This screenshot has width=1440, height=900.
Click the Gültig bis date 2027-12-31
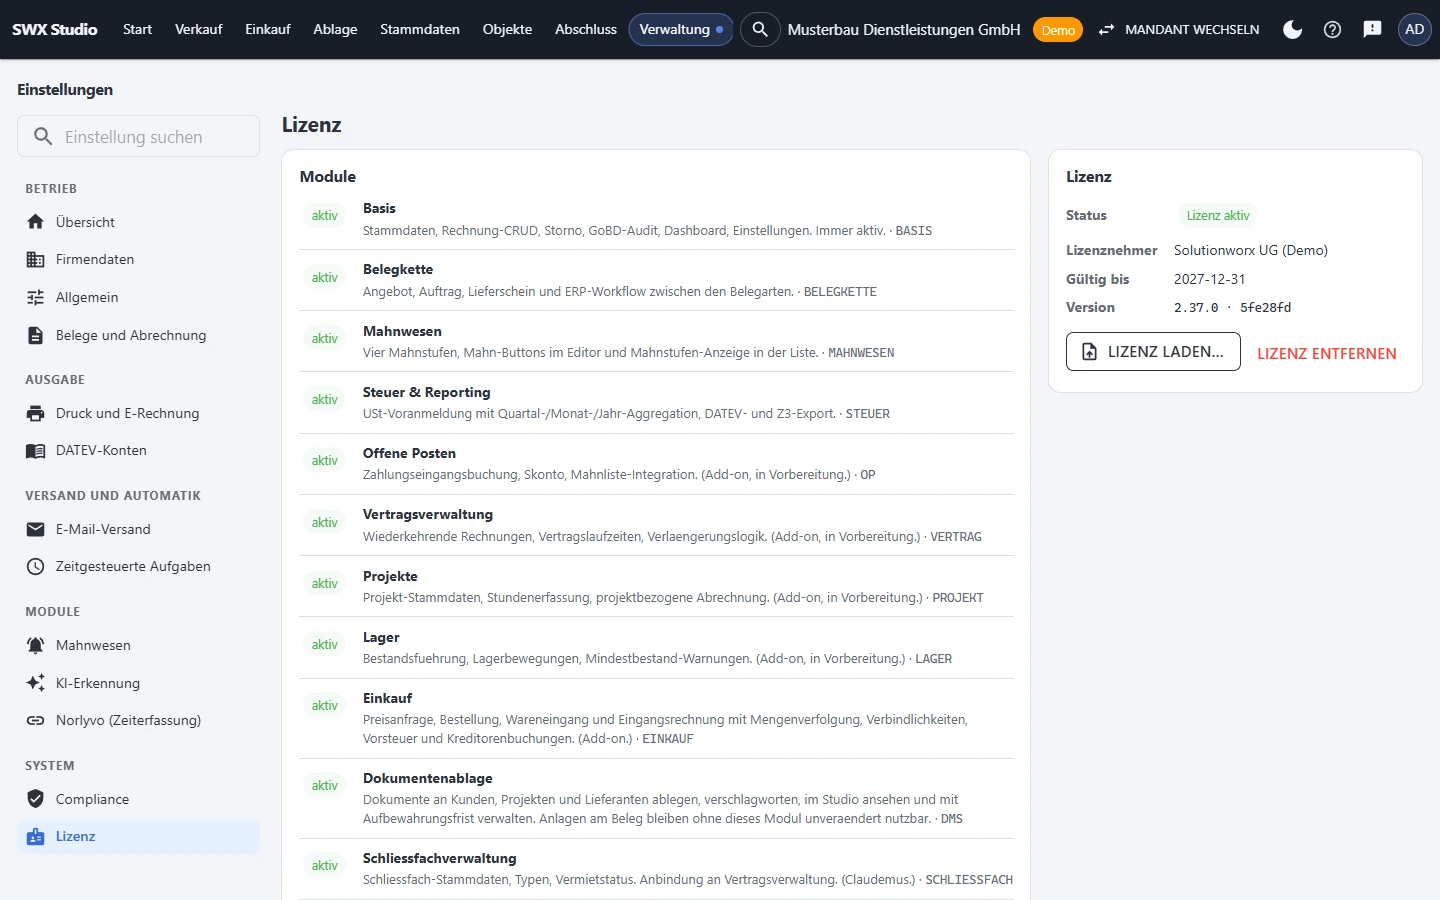tap(1210, 279)
